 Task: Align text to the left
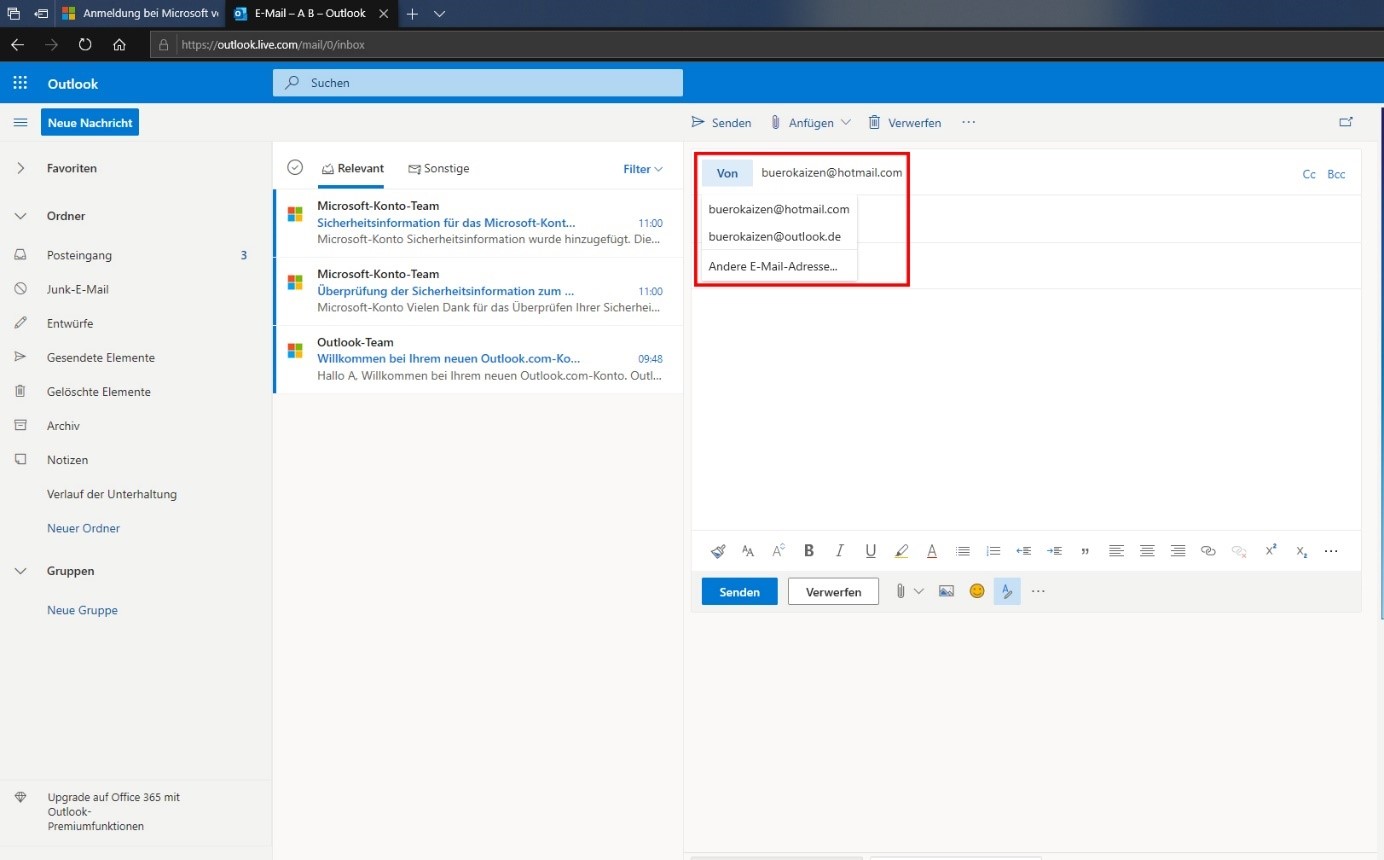coord(1117,551)
